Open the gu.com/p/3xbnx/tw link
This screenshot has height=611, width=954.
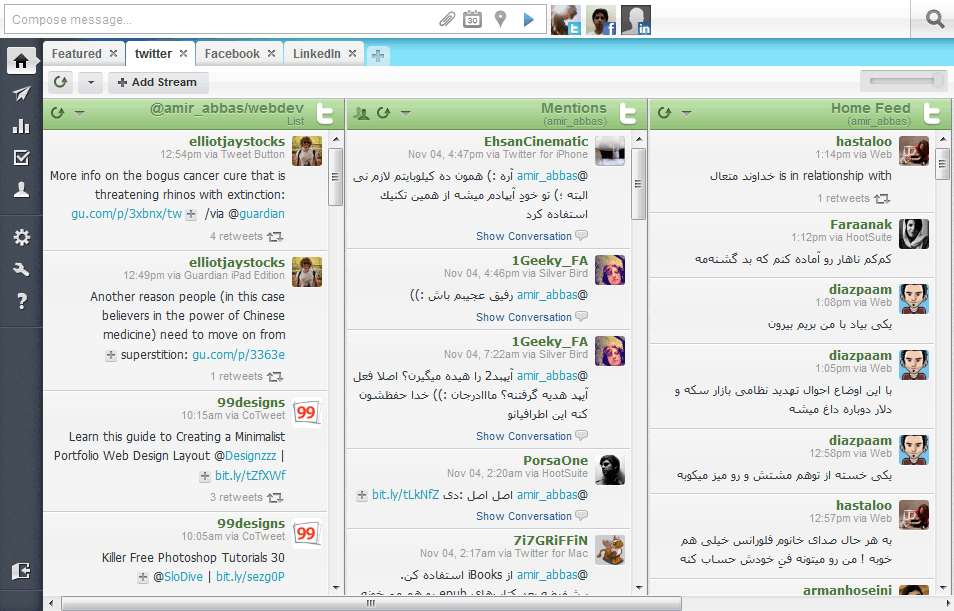127,214
